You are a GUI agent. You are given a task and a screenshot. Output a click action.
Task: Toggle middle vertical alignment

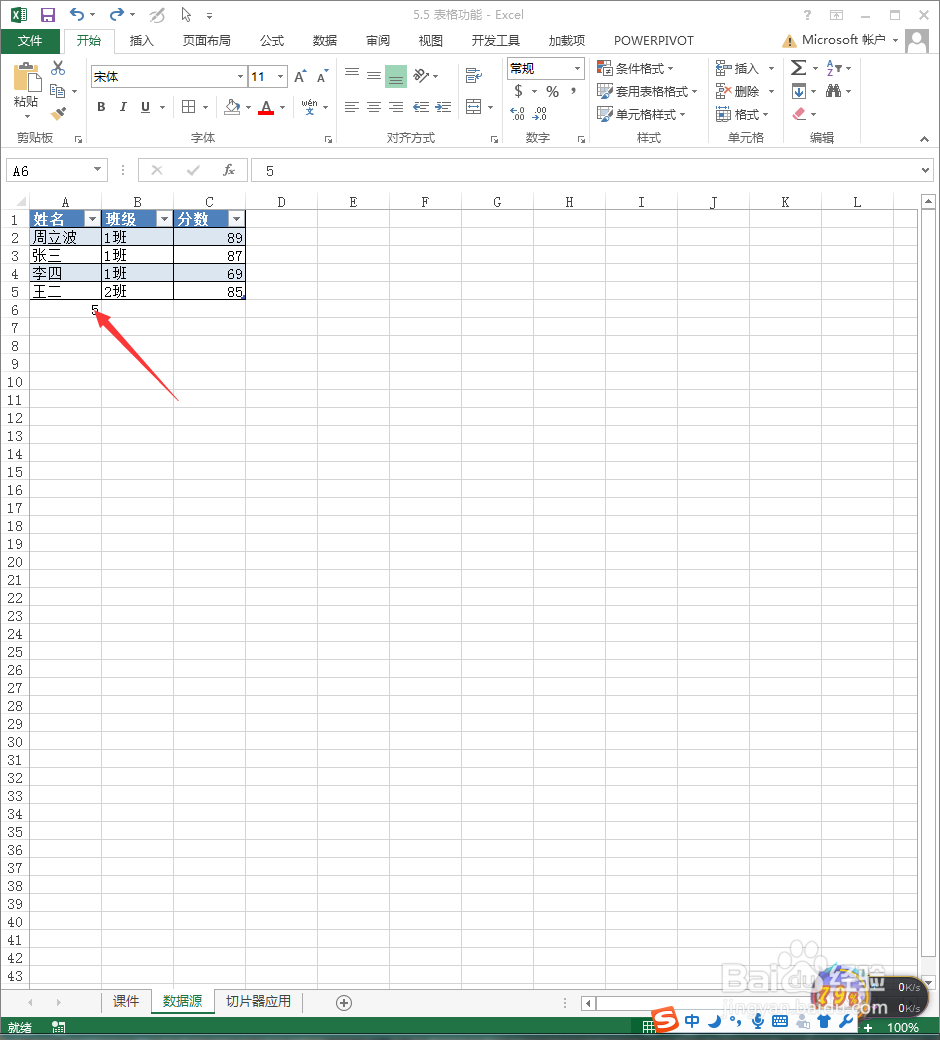tap(374, 76)
